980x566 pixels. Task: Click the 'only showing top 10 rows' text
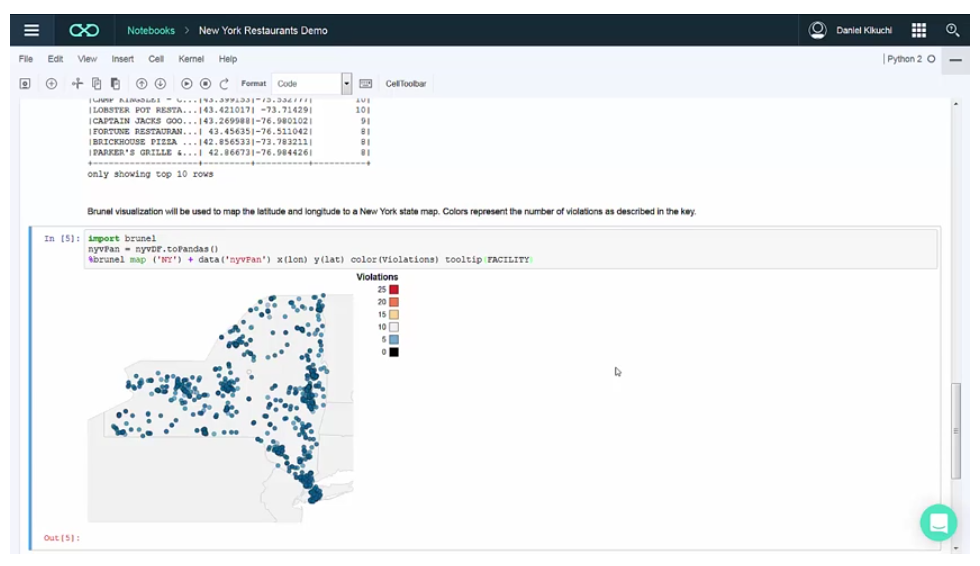click(x=150, y=174)
